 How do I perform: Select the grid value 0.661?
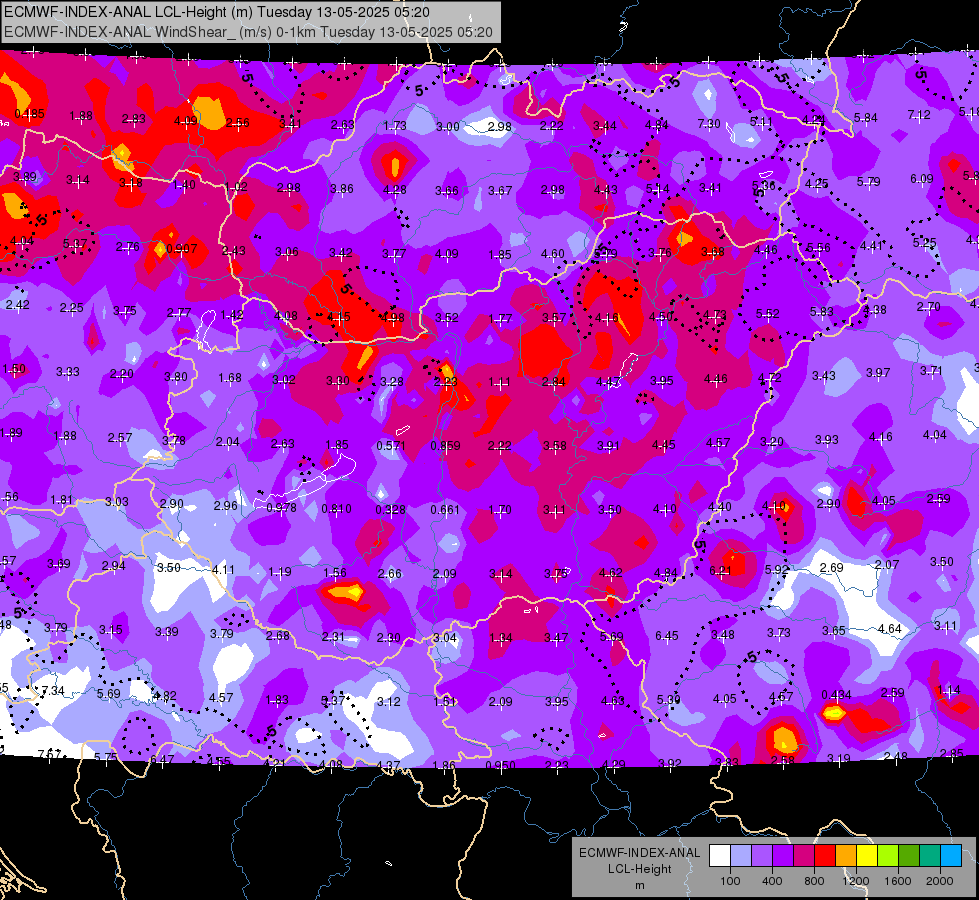[x=445, y=510]
